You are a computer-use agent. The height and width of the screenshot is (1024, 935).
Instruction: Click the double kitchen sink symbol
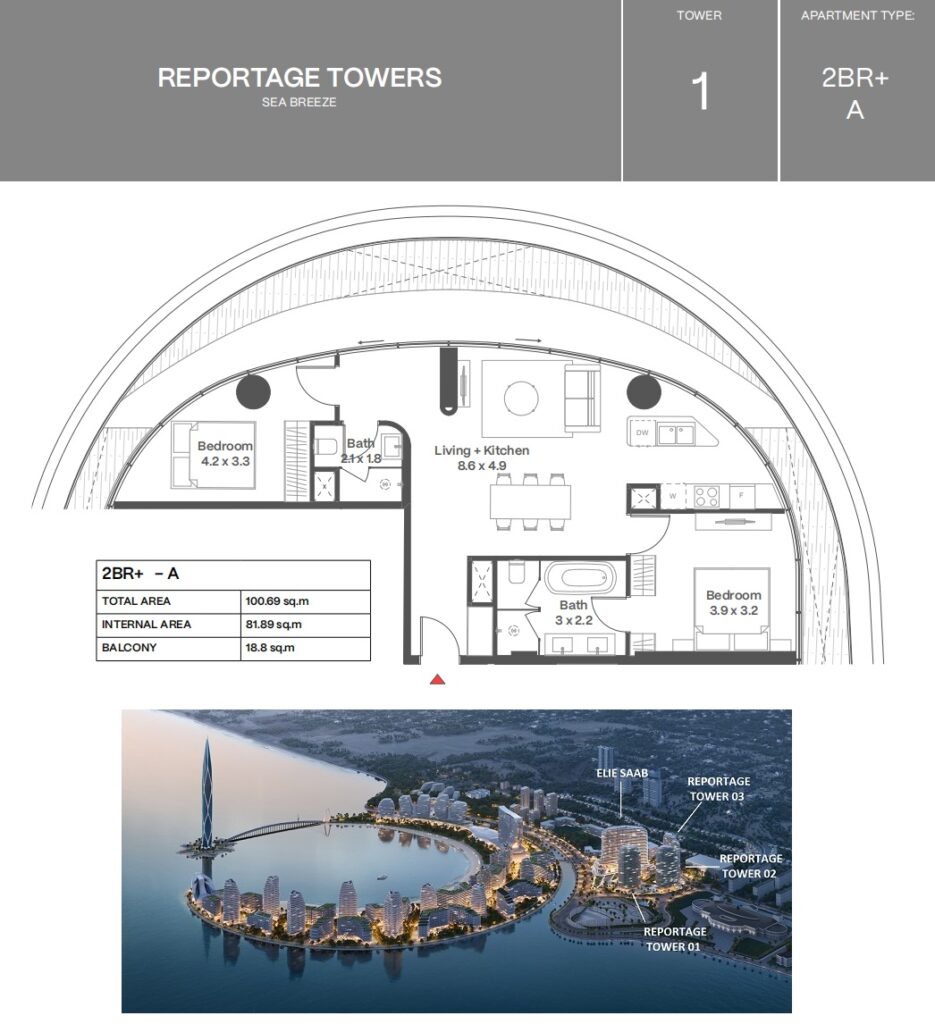[675, 433]
